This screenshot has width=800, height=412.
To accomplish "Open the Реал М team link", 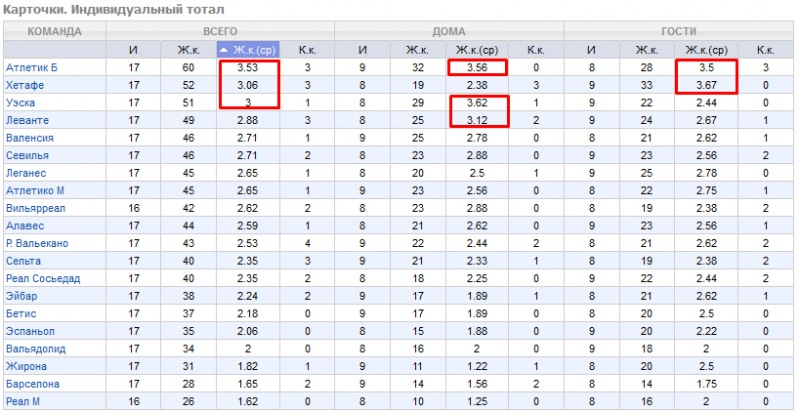I will point(23,401).
